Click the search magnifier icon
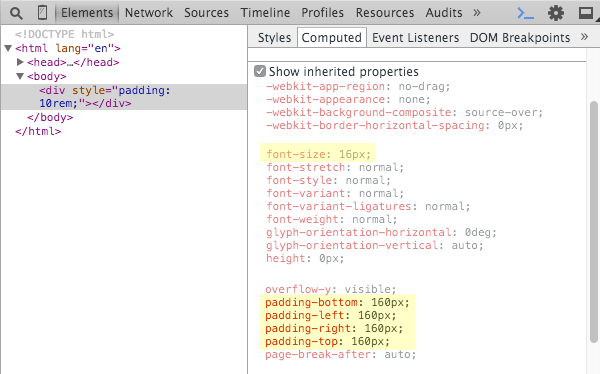Viewport: 600px width, 374px height. [x=16, y=13]
